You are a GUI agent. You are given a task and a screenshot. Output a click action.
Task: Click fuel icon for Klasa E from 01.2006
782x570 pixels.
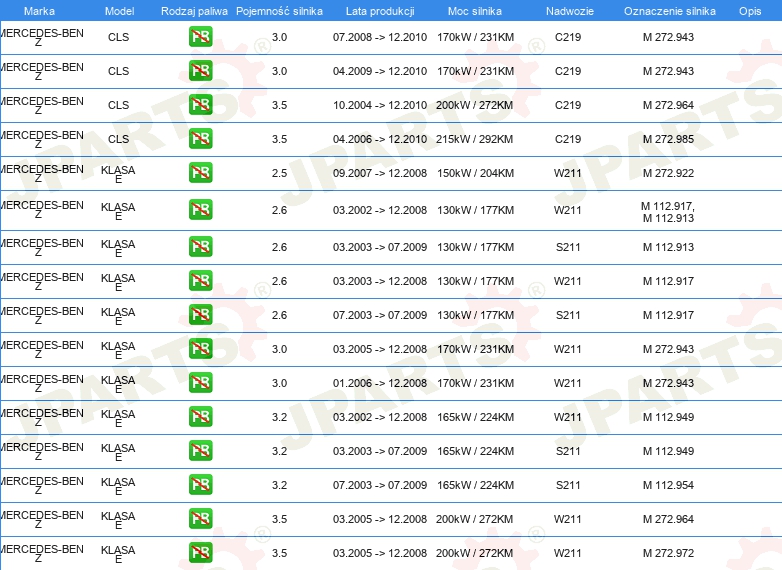click(200, 383)
